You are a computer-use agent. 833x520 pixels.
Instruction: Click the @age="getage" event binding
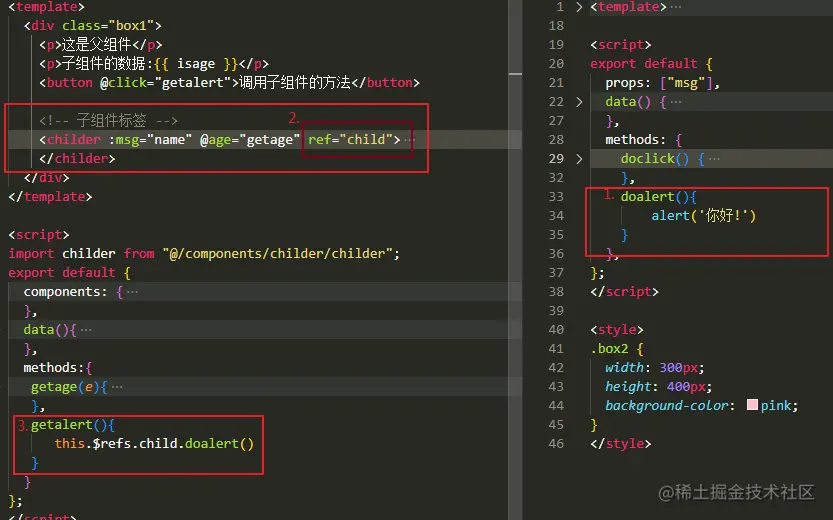point(250,140)
